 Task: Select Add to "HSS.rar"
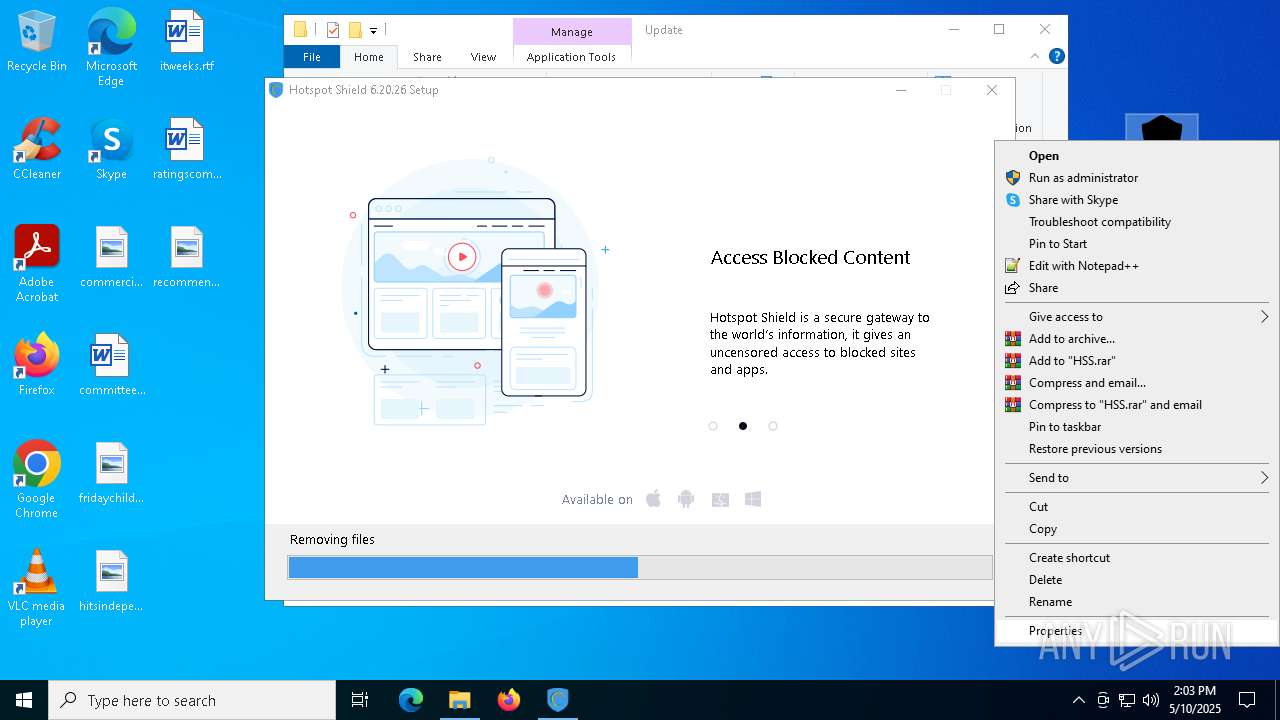[1137, 361]
